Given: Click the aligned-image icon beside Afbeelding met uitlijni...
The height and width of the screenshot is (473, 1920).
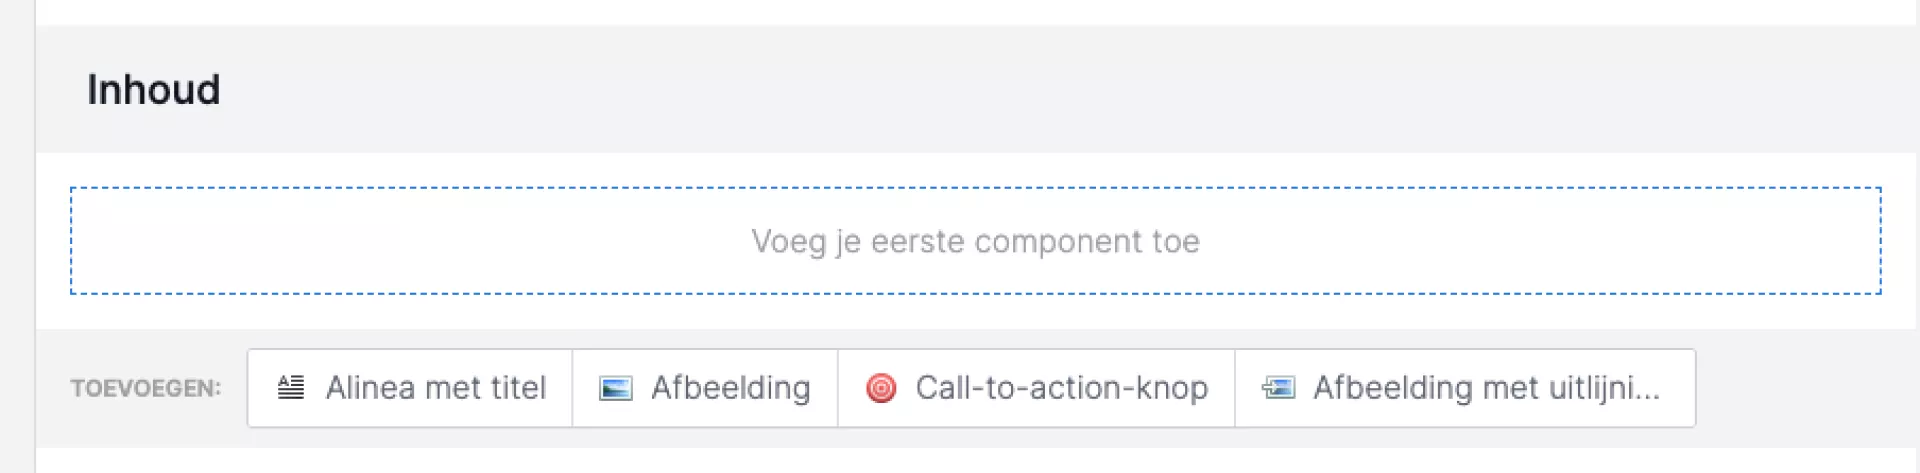Looking at the screenshot, I should click(x=1279, y=388).
